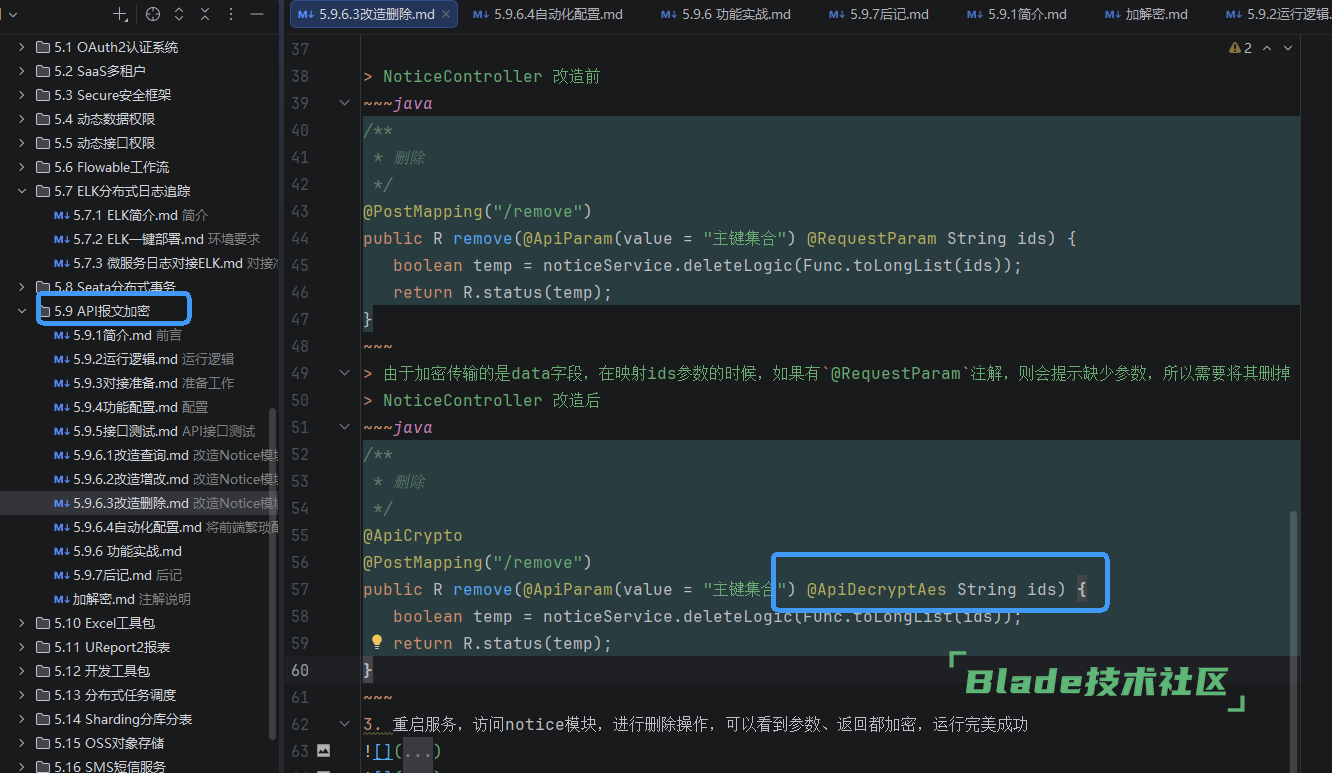Expand the 5.13 分布式任务调度 folder
This screenshot has width=1332, height=773.
(22, 695)
